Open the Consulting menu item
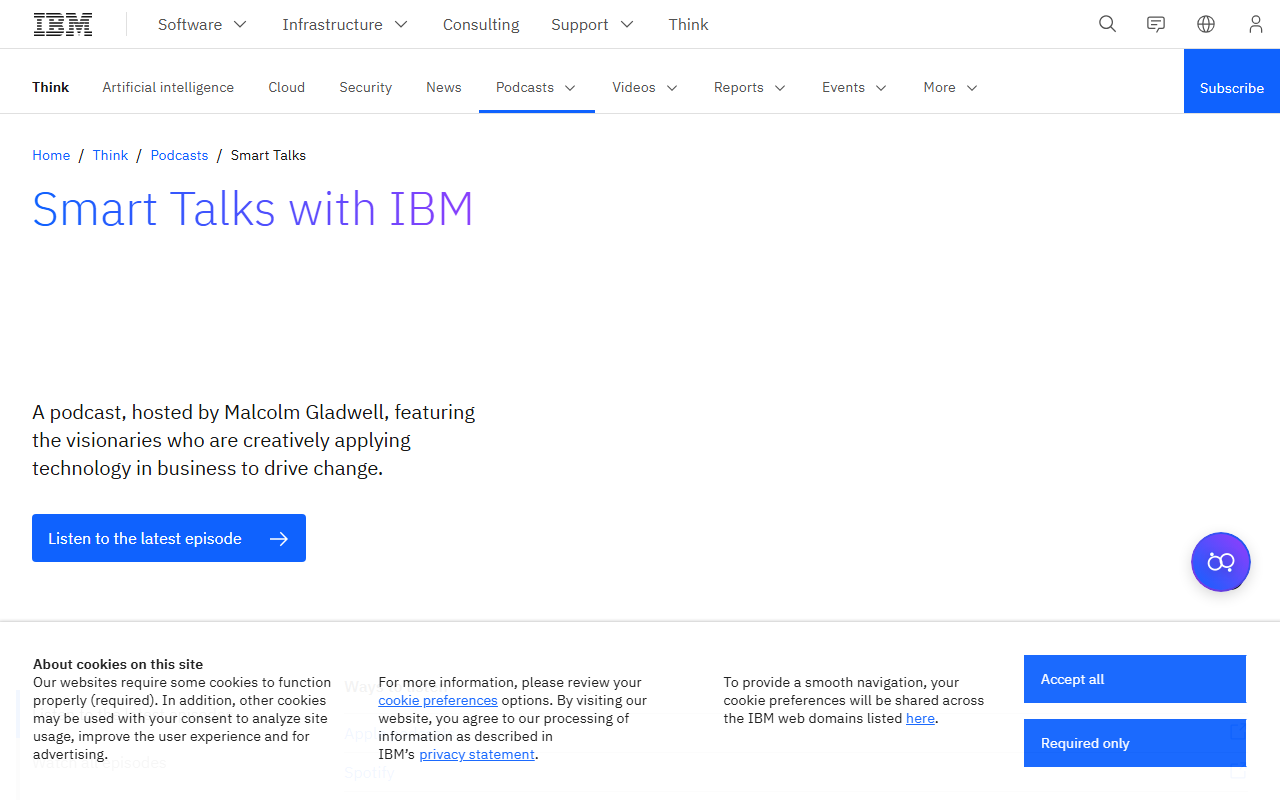 click(x=481, y=24)
